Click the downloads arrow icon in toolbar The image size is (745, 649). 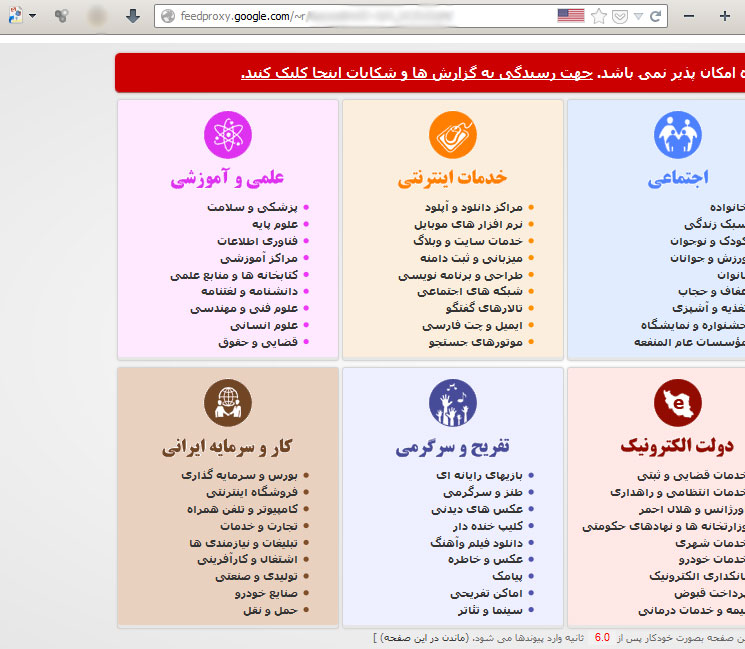click(133, 16)
